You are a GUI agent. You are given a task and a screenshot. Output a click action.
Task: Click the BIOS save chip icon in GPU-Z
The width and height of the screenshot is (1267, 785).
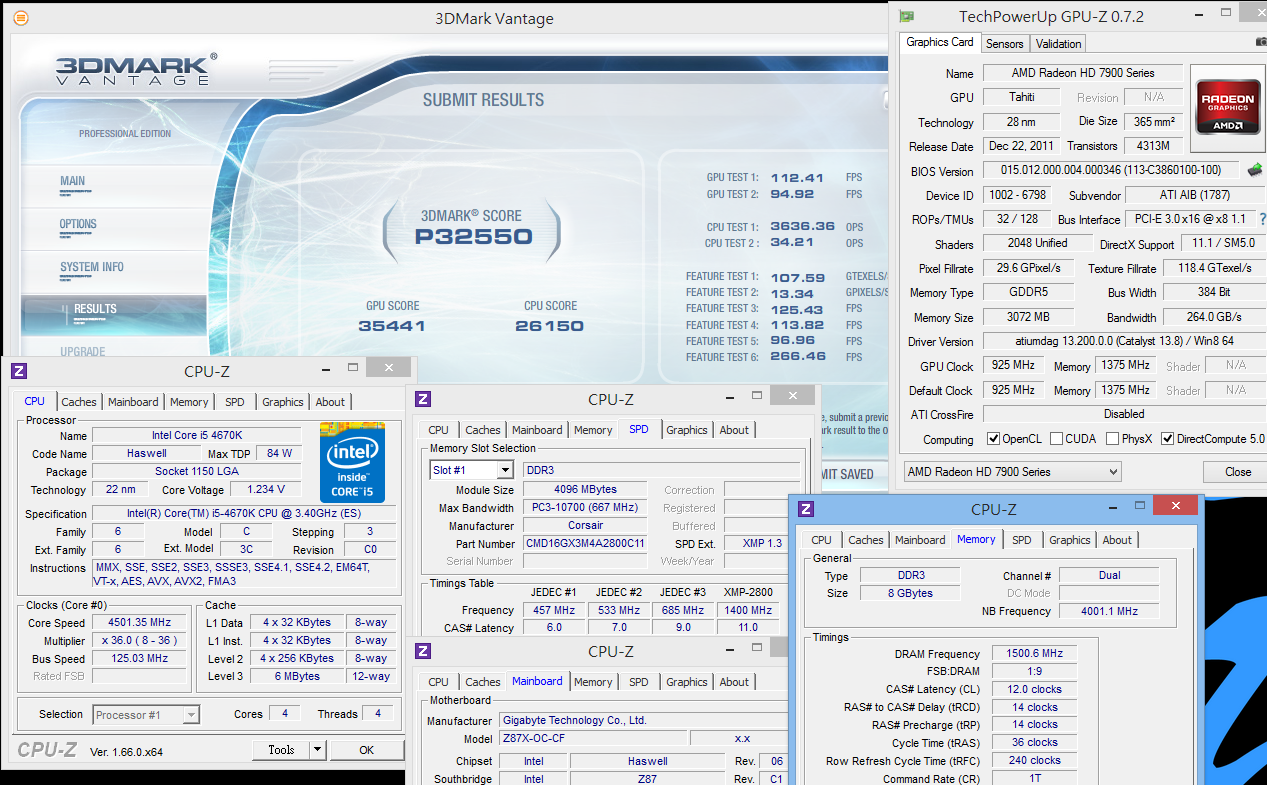pyautogui.click(x=1255, y=170)
